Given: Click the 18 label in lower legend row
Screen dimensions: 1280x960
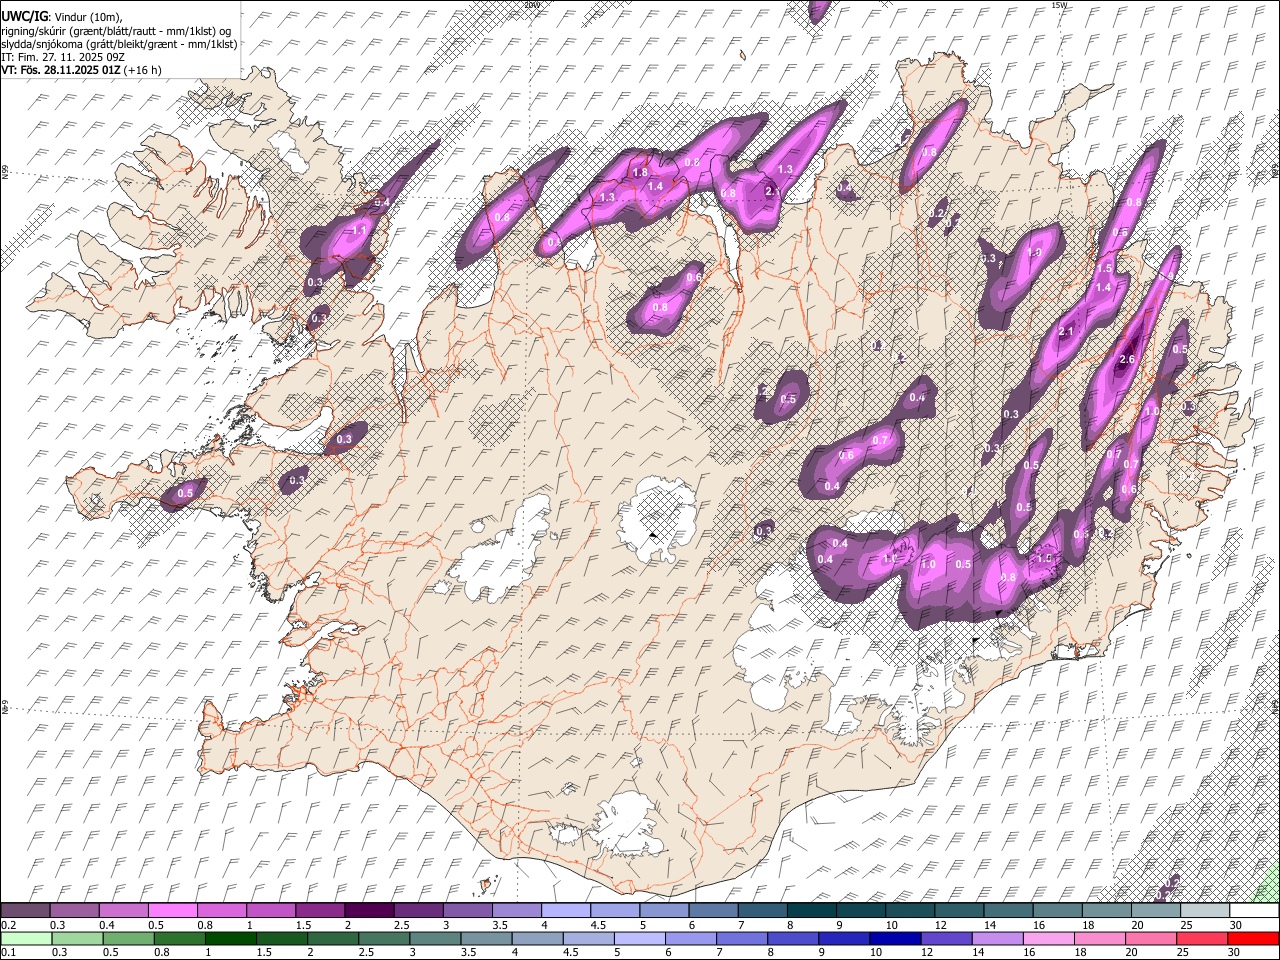Looking at the screenshot, I should coord(1079,952).
